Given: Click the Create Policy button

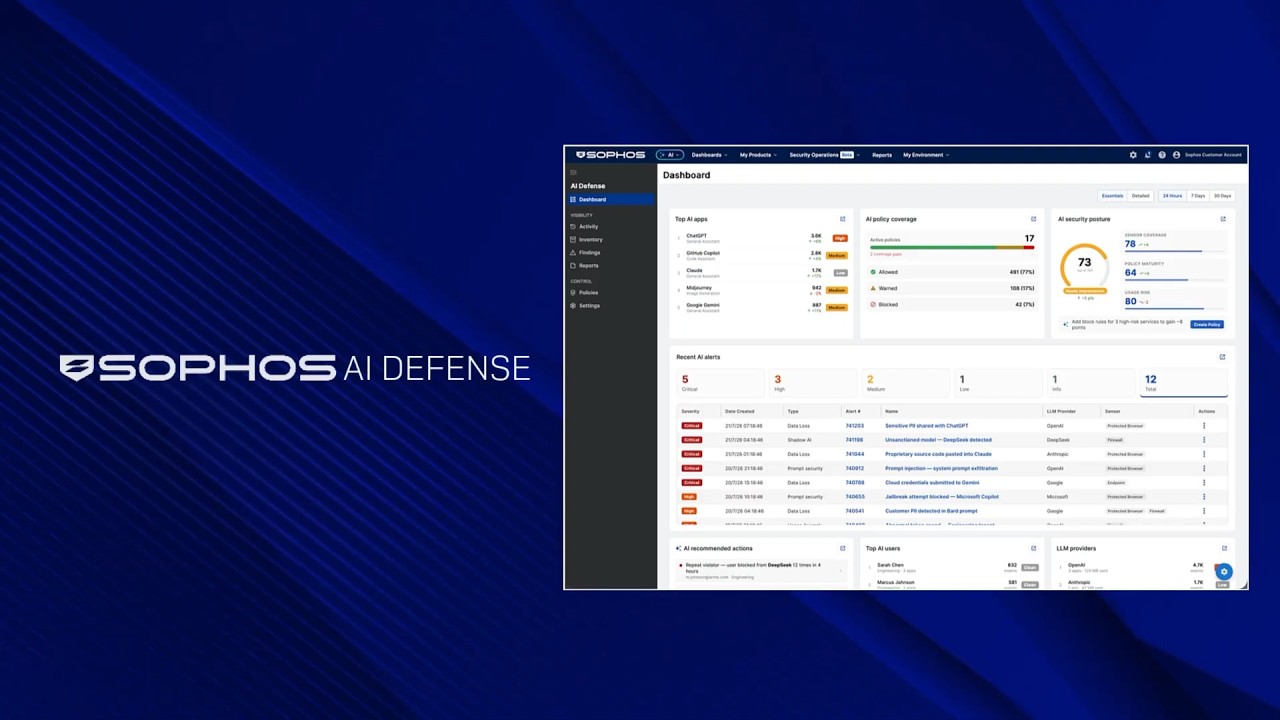Looking at the screenshot, I should (1207, 324).
